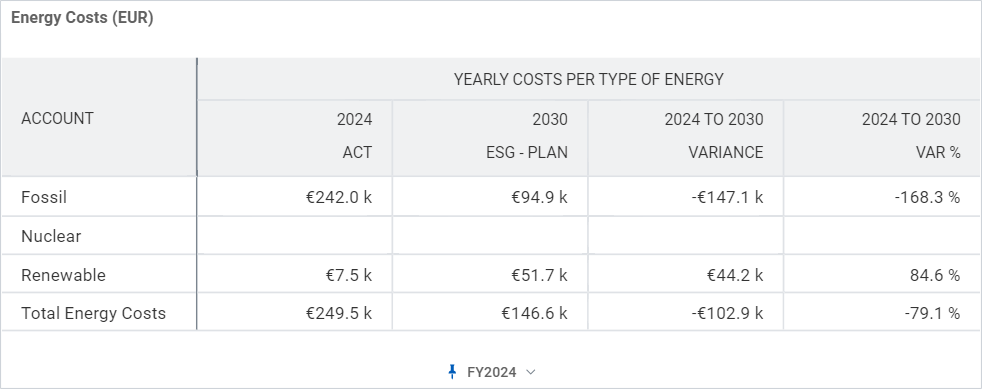This screenshot has height=390, width=983.
Task: Open the FY2024 dropdown chevron
Action: (x=530, y=372)
